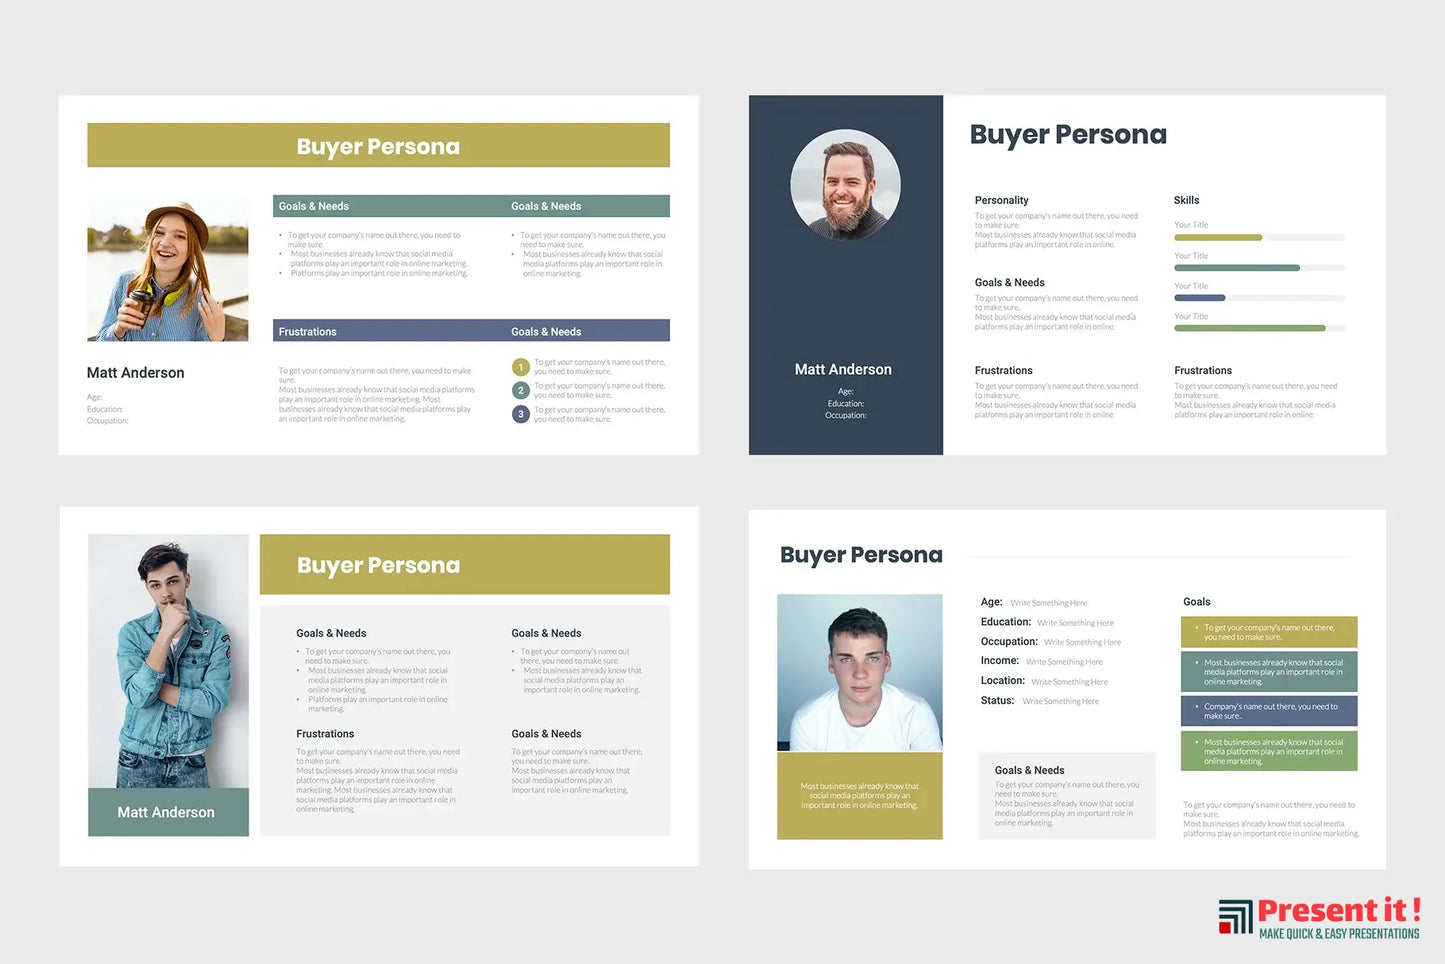Viewport: 1445px width, 964px height.
Task: Click the green numbered circle 2
Action: [520, 391]
